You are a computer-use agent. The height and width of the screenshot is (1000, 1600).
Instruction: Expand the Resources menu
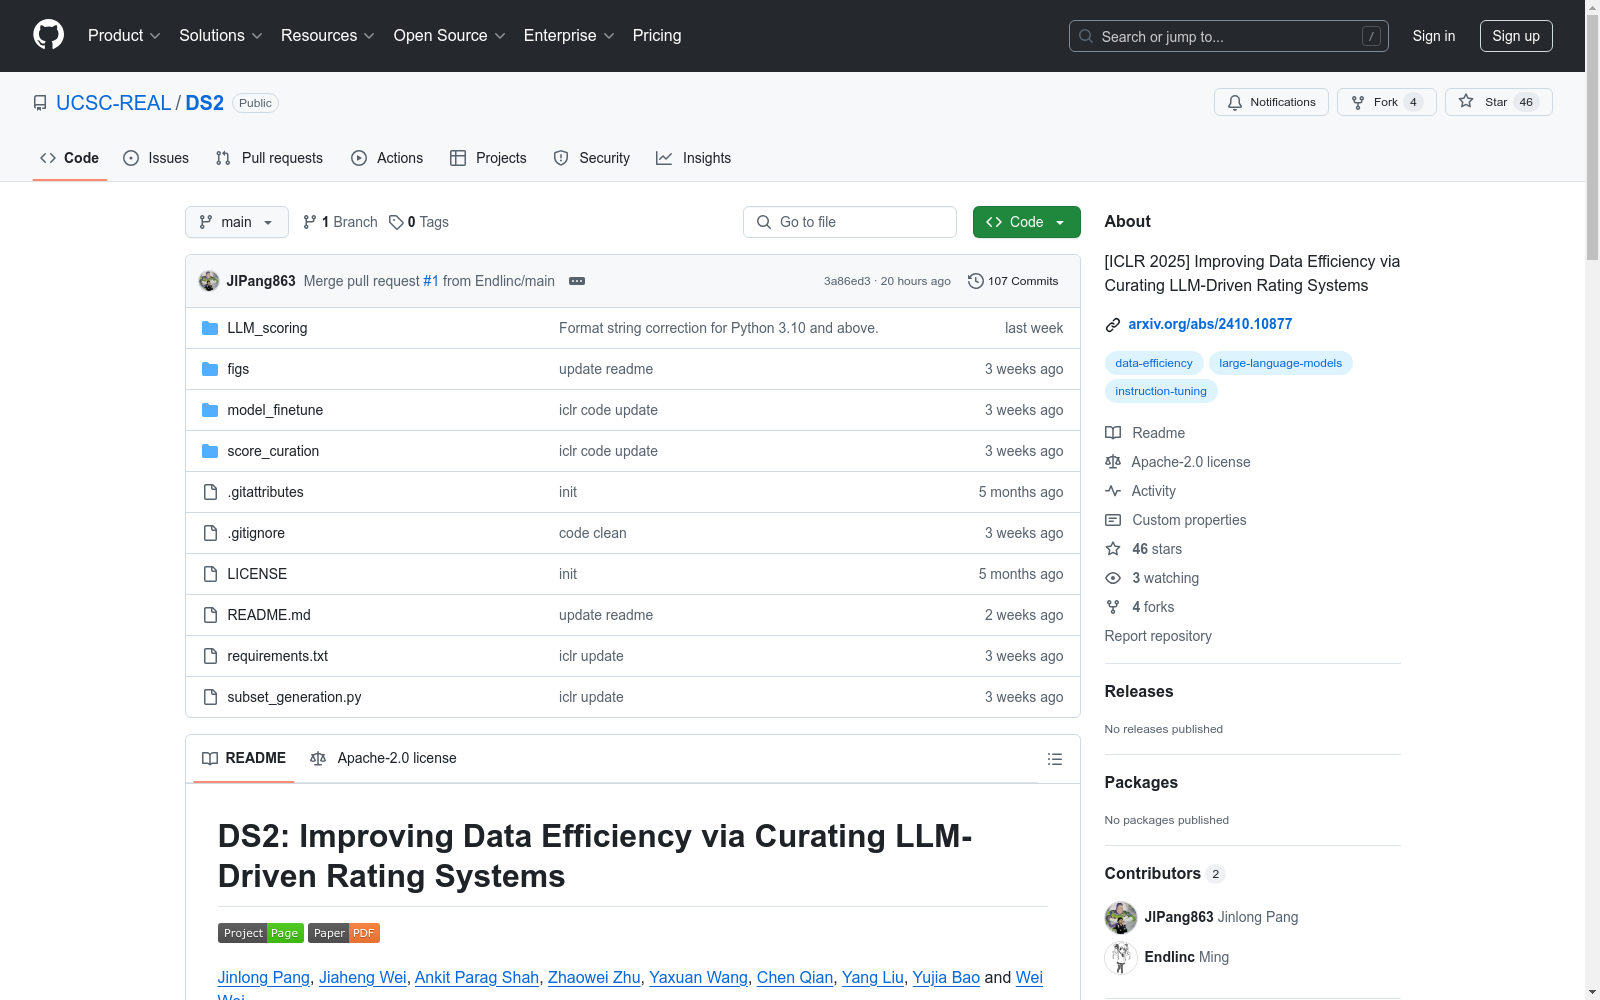coord(328,36)
